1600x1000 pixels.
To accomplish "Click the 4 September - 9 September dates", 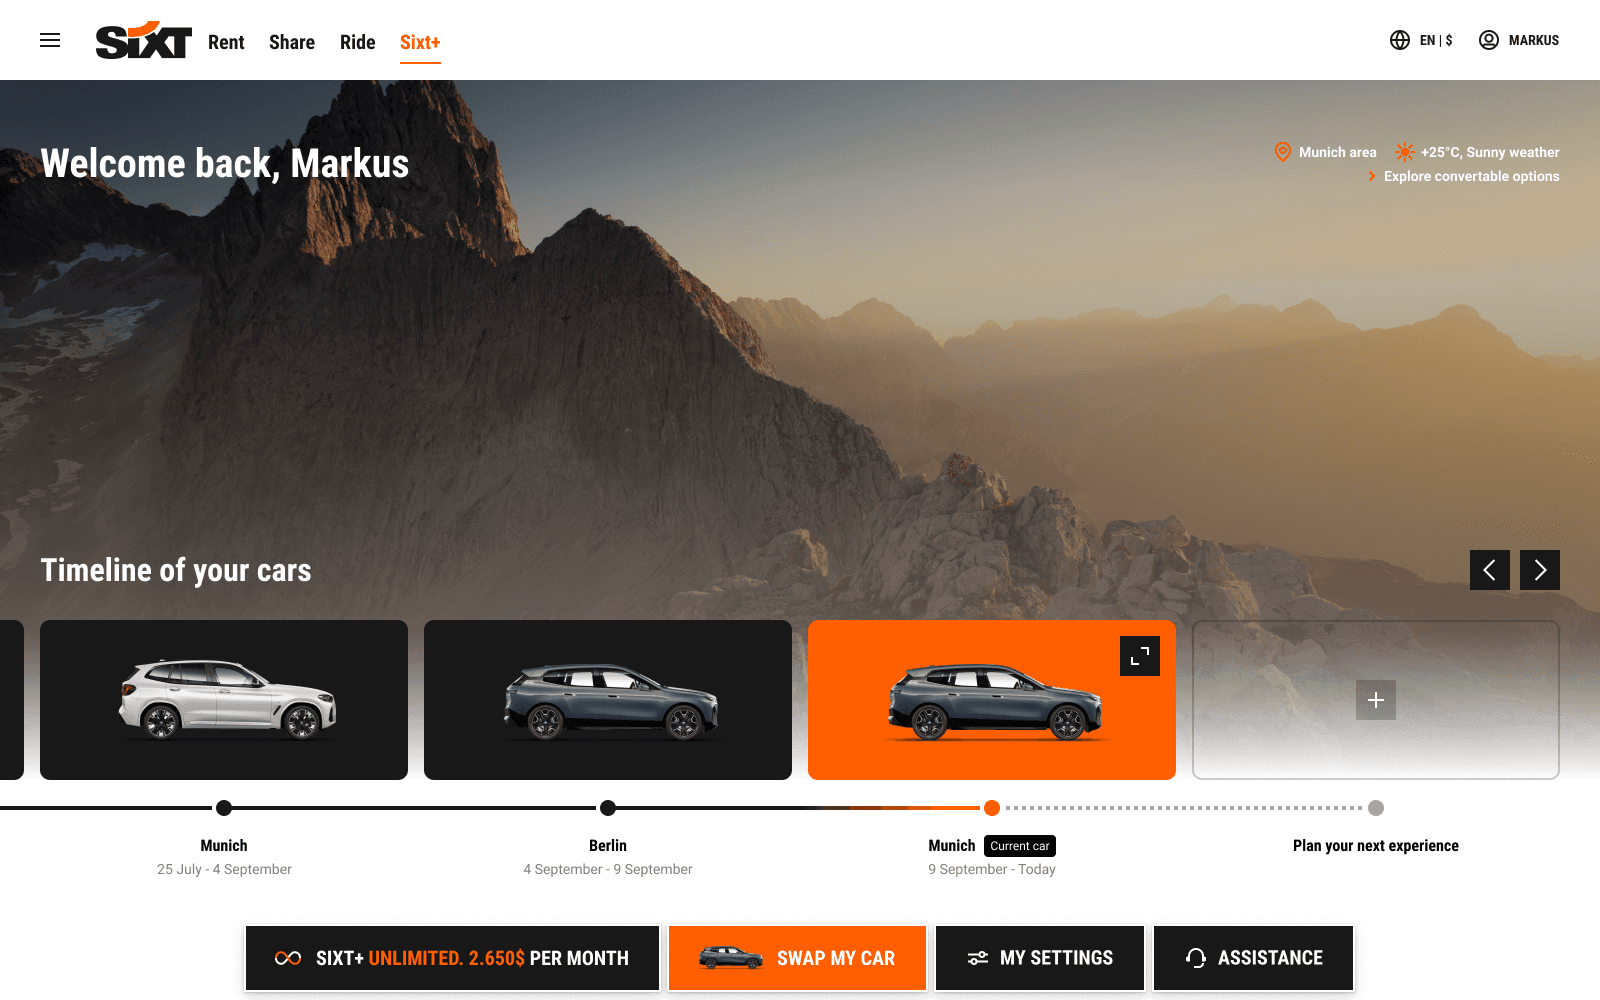I will coord(608,870).
